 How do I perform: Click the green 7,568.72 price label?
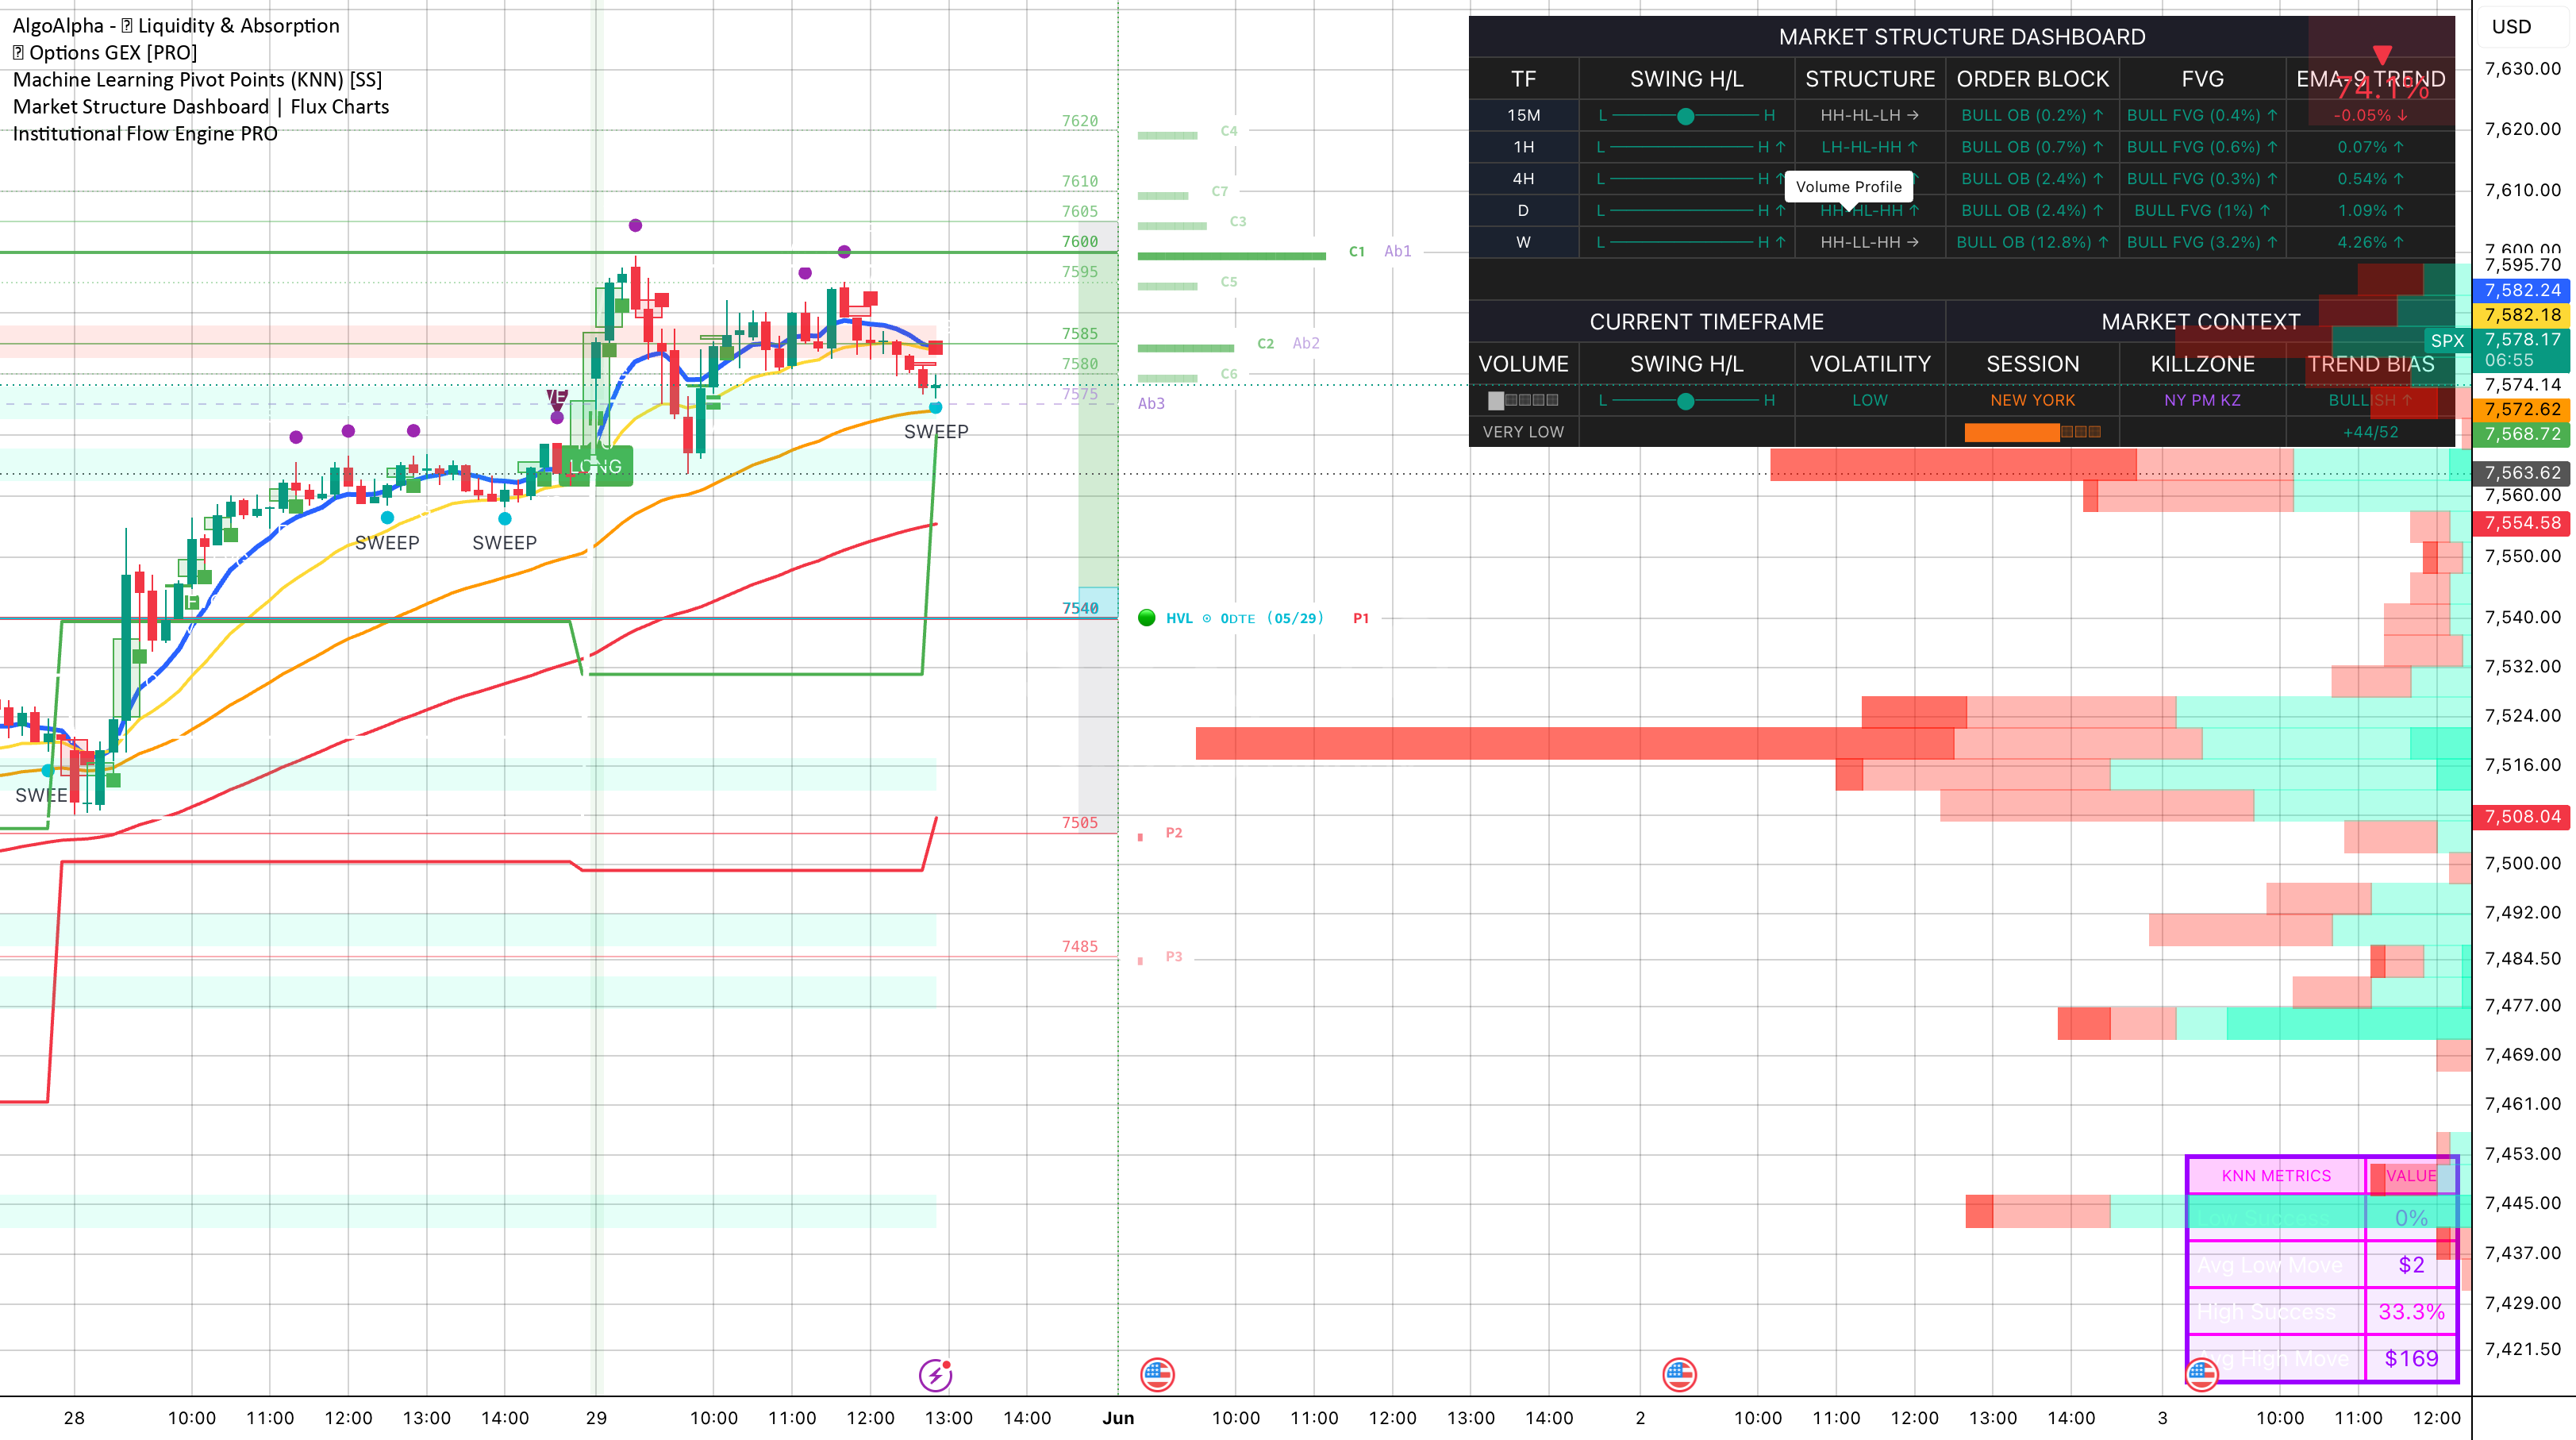click(2522, 434)
